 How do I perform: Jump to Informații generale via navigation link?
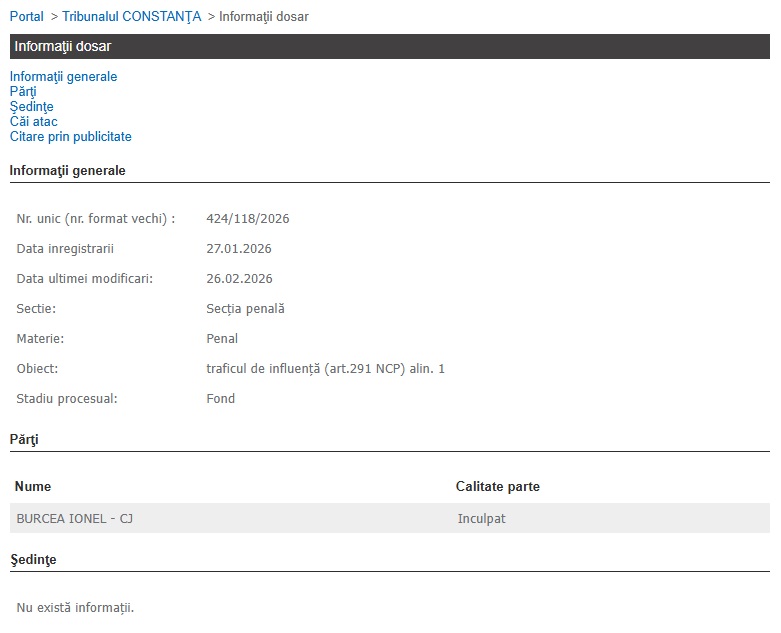click(63, 77)
